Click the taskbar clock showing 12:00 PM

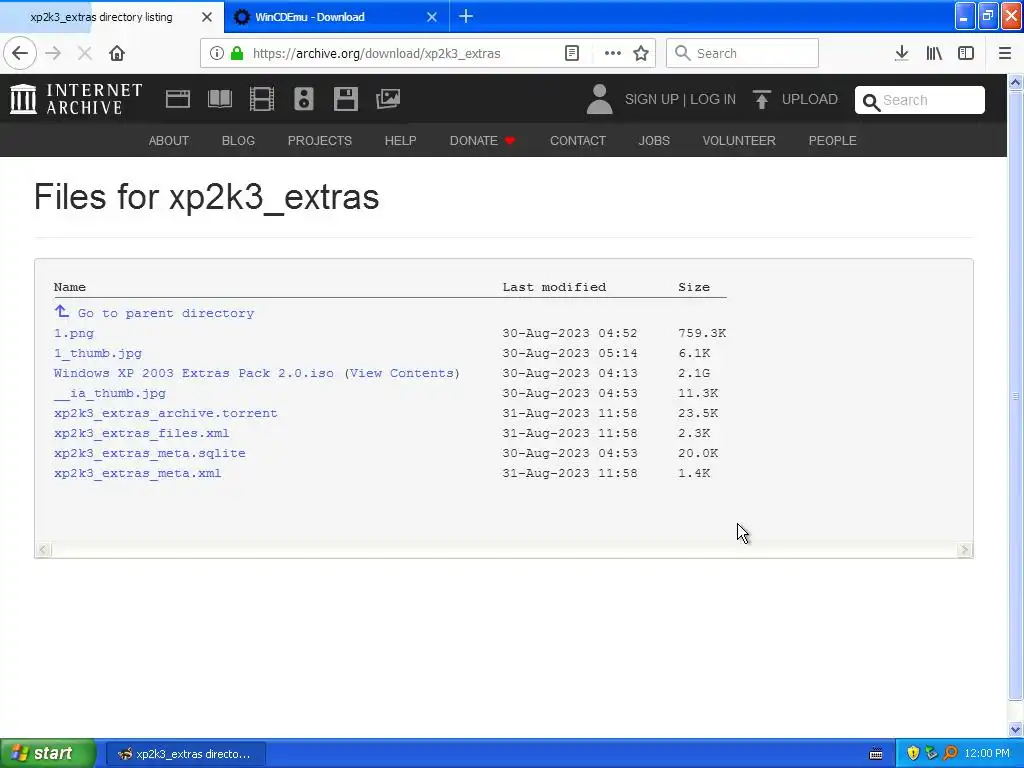point(987,754)
